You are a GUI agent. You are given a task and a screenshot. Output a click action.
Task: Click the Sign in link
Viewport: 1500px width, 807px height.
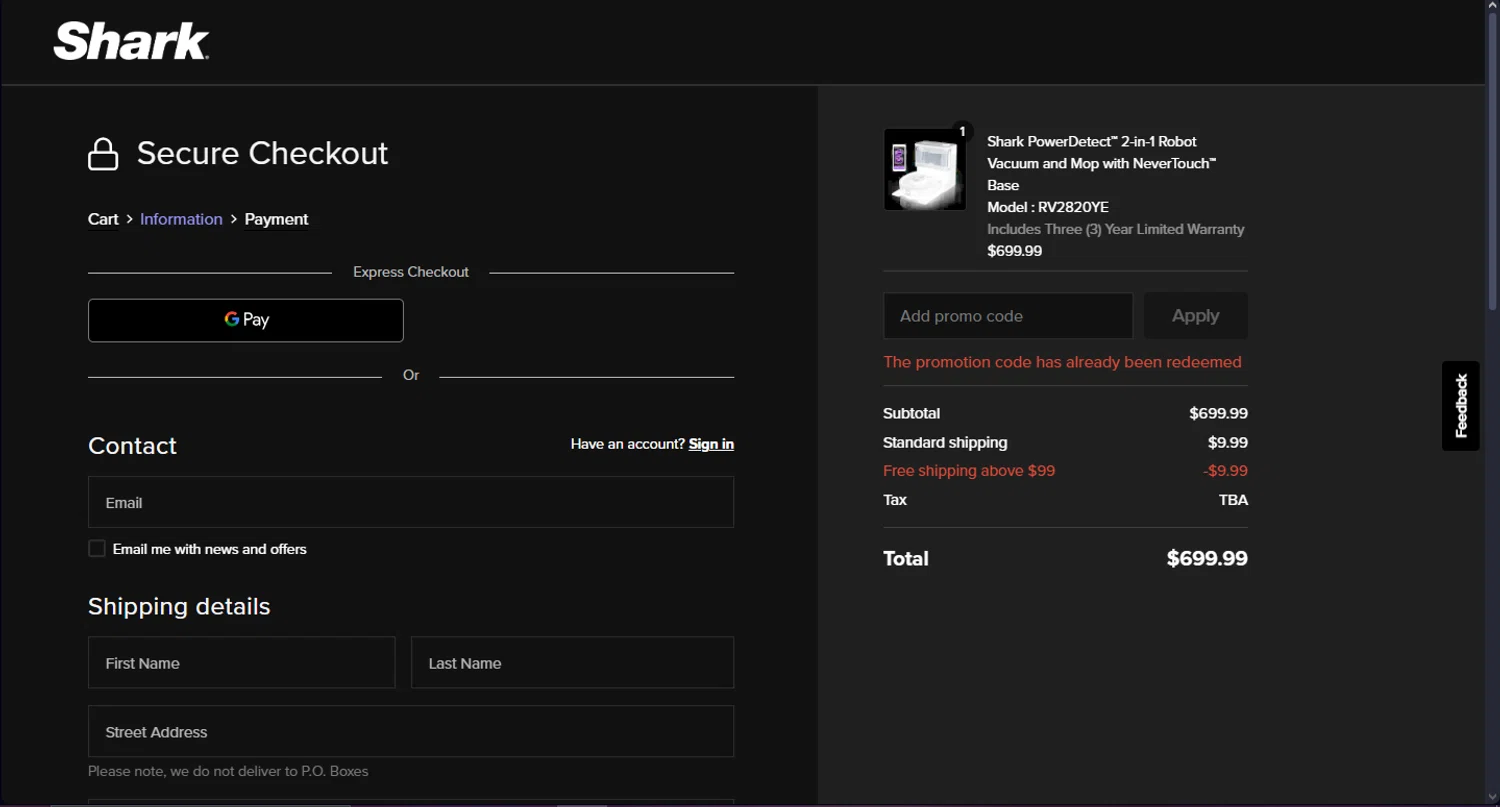pos(711,444)
